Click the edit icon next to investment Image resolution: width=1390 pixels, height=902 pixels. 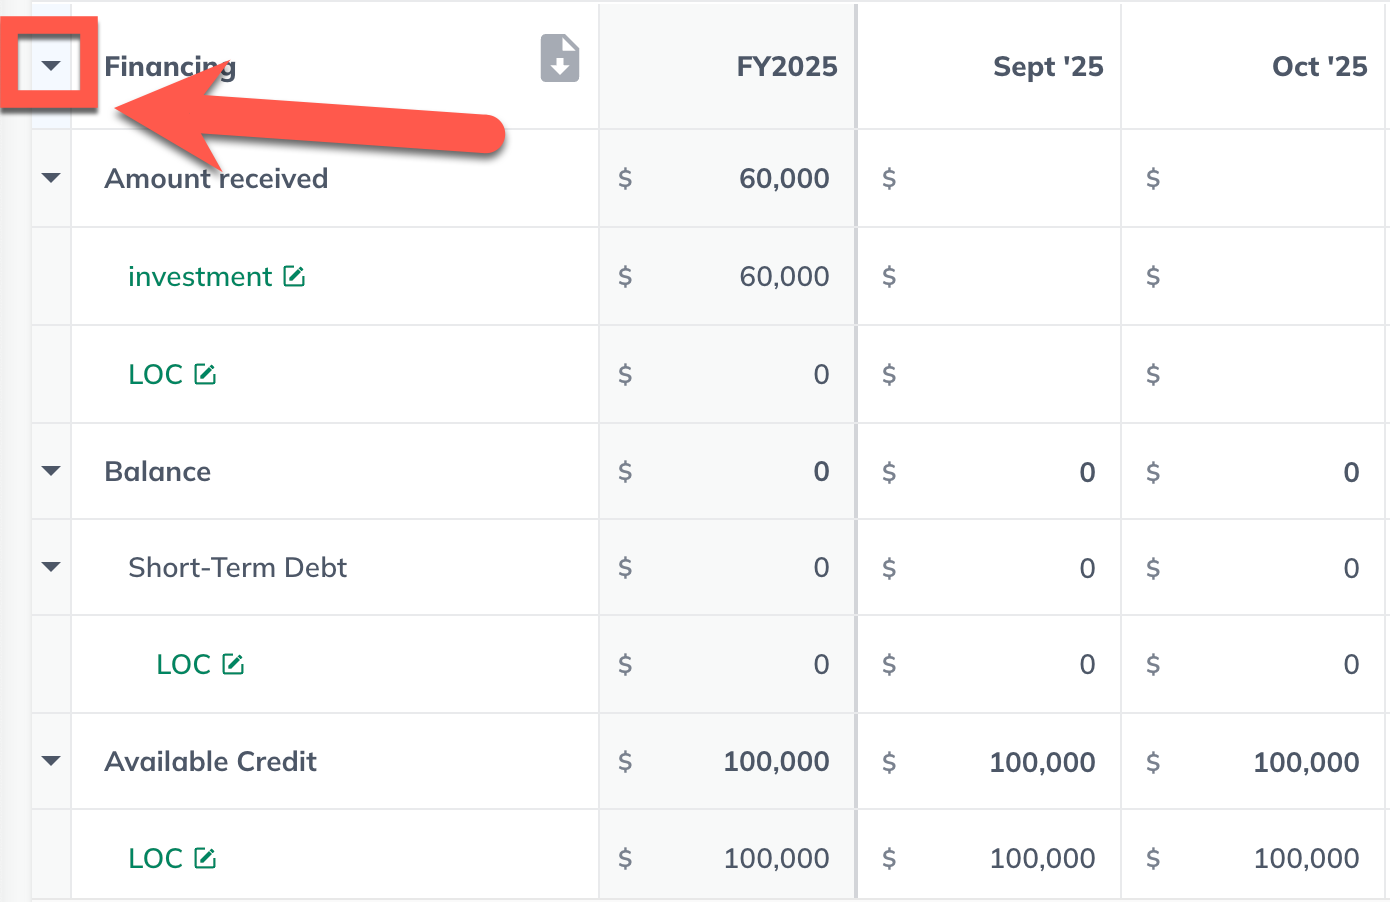294,276
